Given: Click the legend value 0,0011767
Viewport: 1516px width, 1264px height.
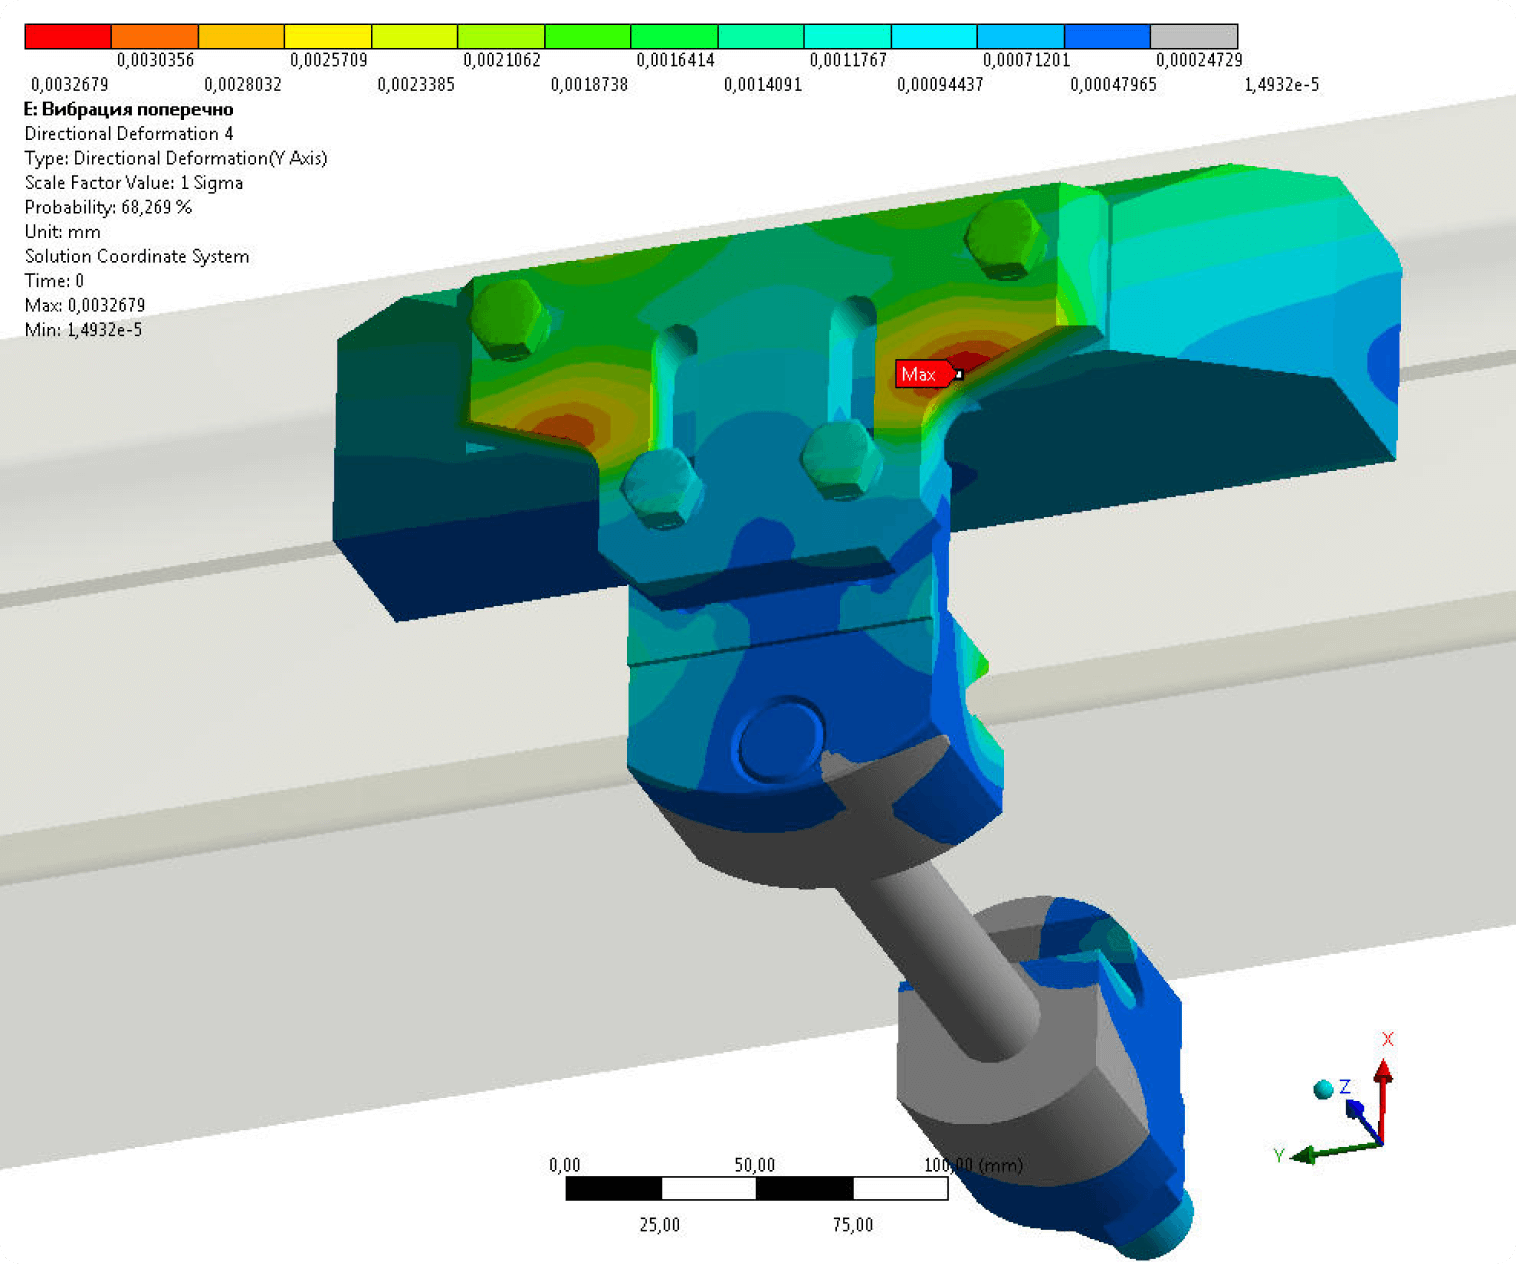Looking at the screenshot, I should (x=848, y=60).
